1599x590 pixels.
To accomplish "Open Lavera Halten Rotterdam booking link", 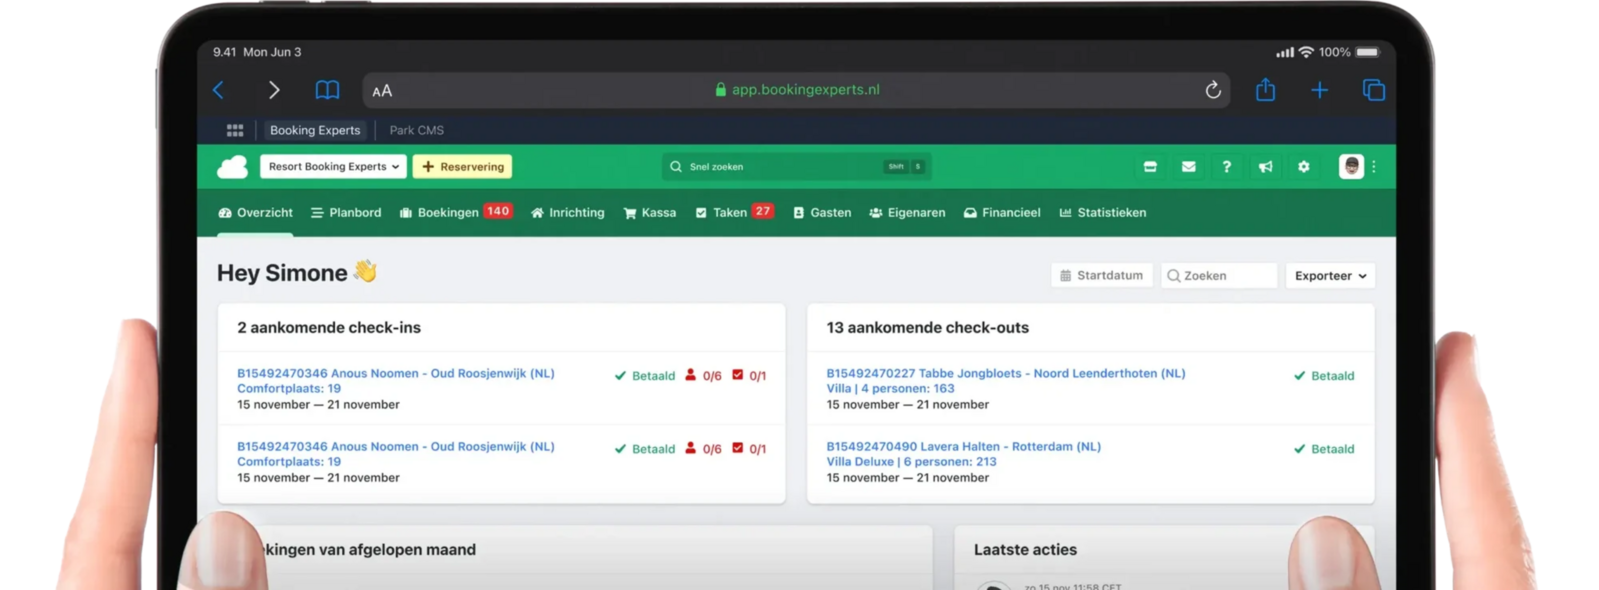I will pos(963,447).
